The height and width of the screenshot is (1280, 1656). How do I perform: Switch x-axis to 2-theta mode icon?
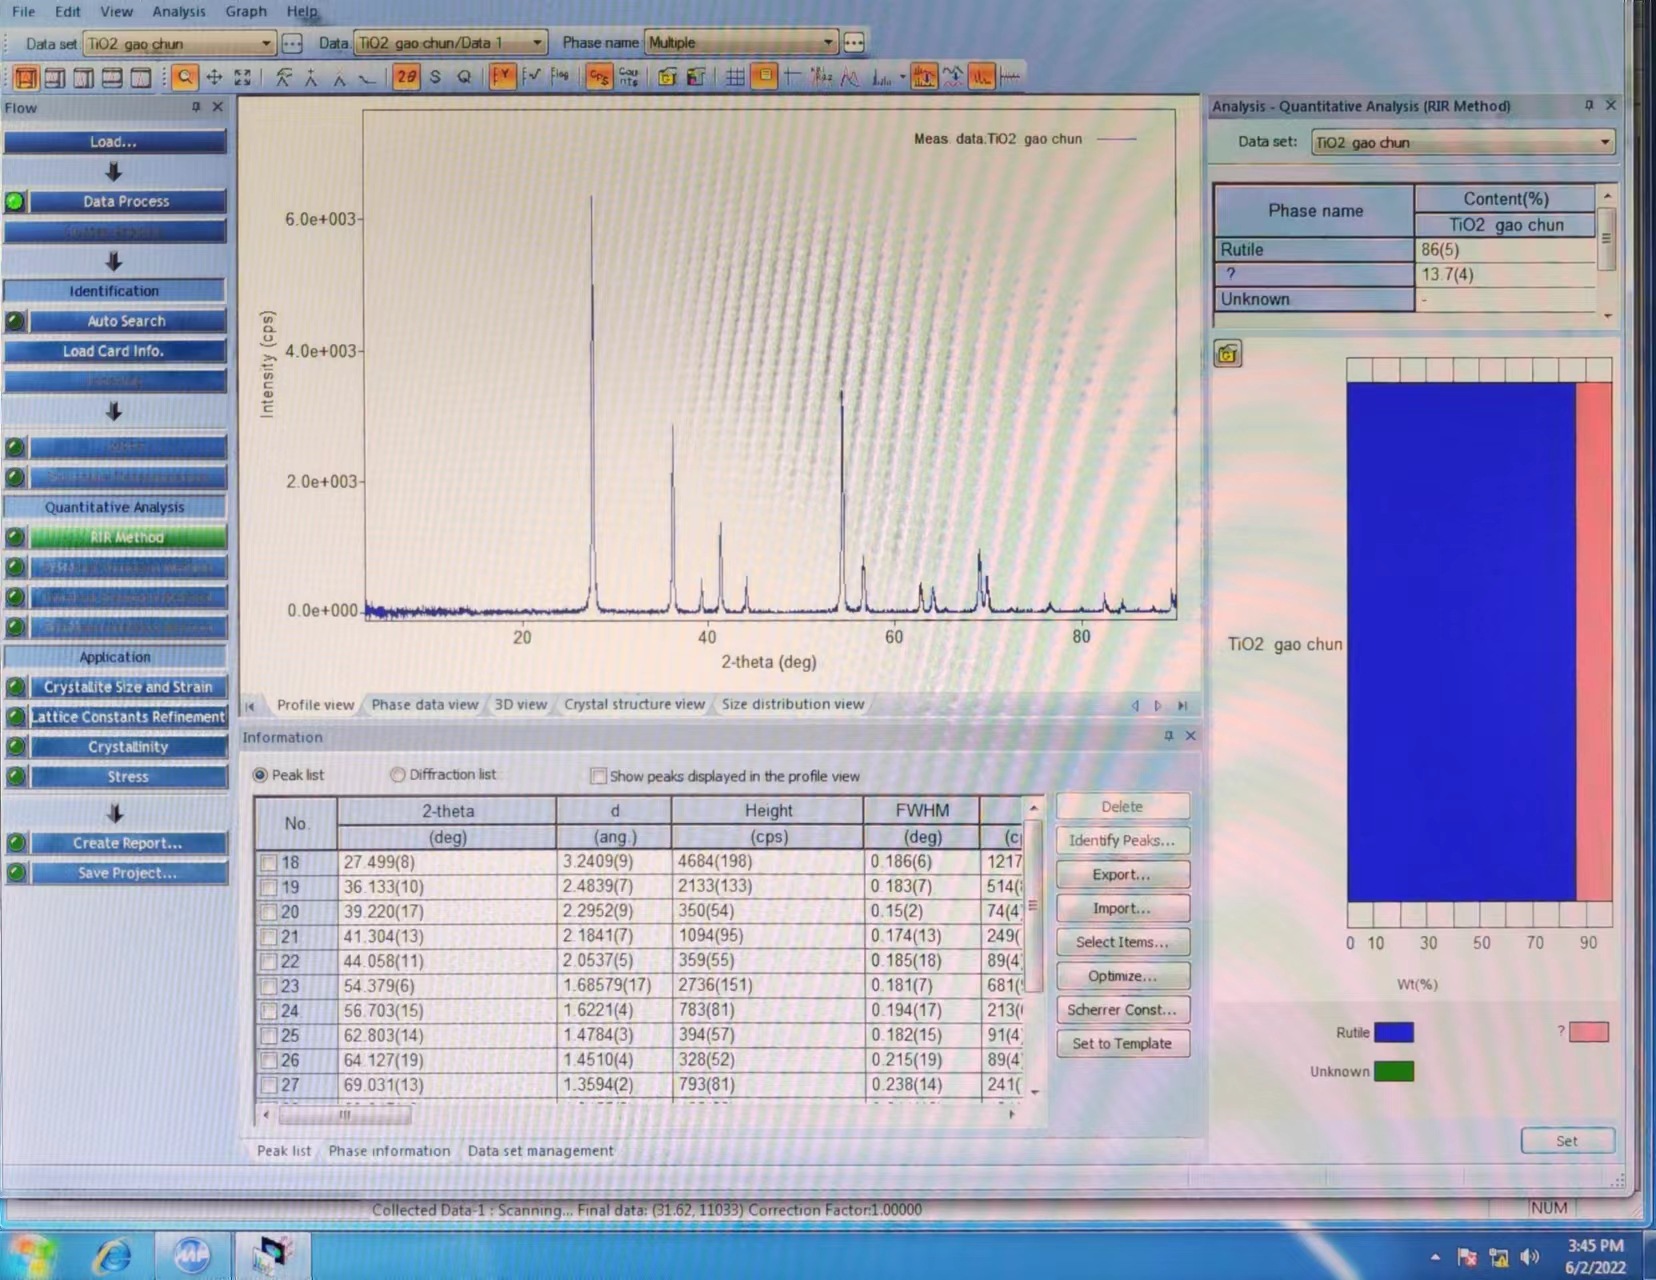click(x=405, y=77)
